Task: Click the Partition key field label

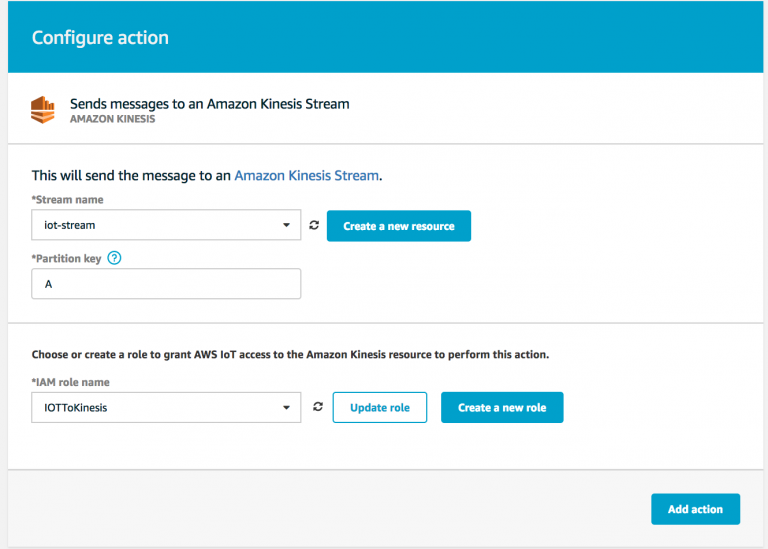Action: pos(67,259)
